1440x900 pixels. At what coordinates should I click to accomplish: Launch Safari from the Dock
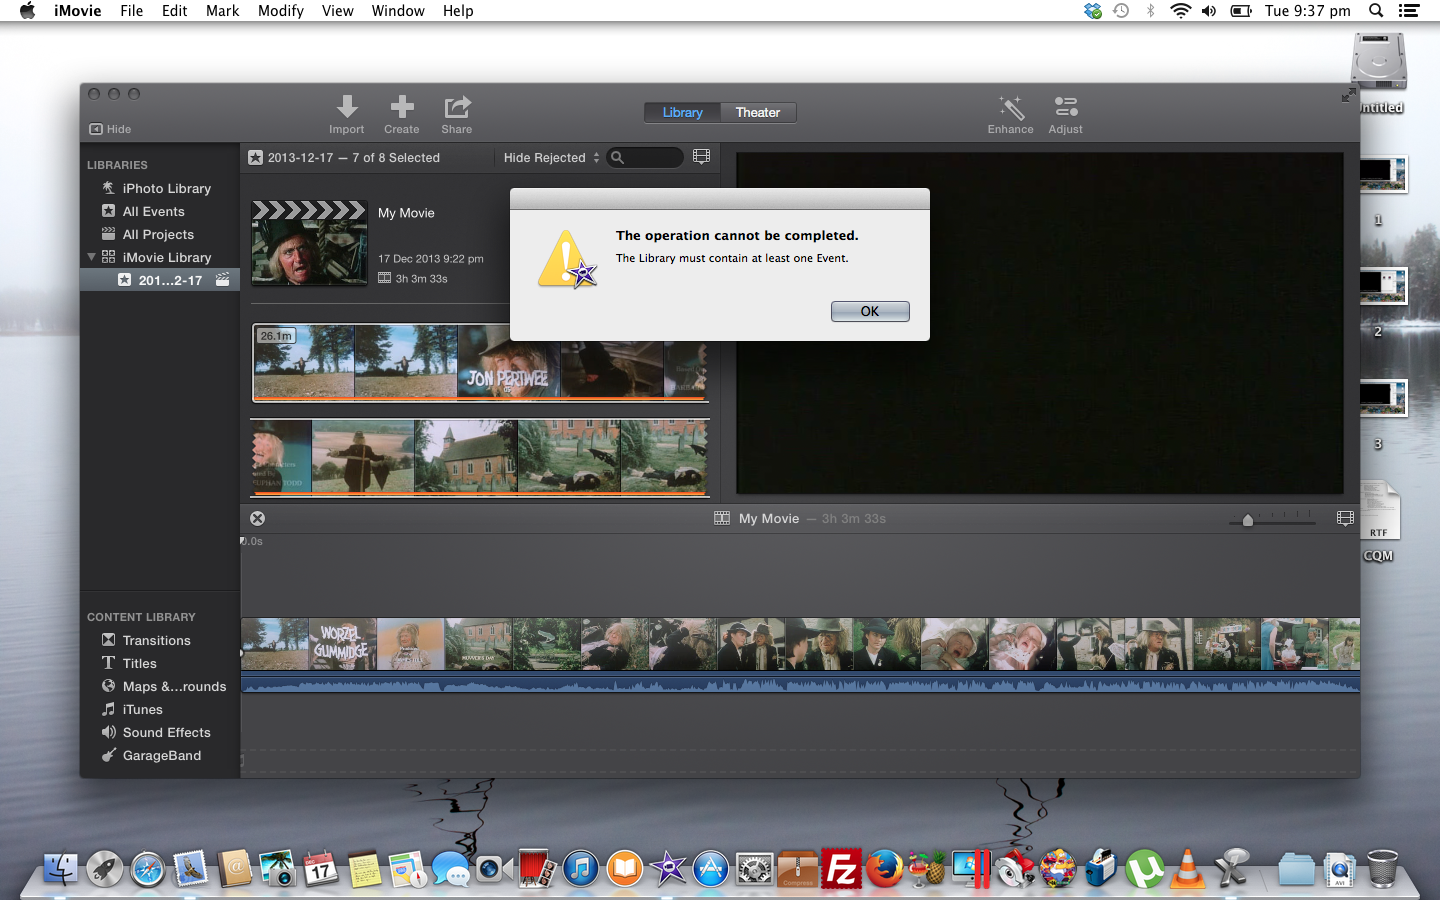click(x=148, y=868)
